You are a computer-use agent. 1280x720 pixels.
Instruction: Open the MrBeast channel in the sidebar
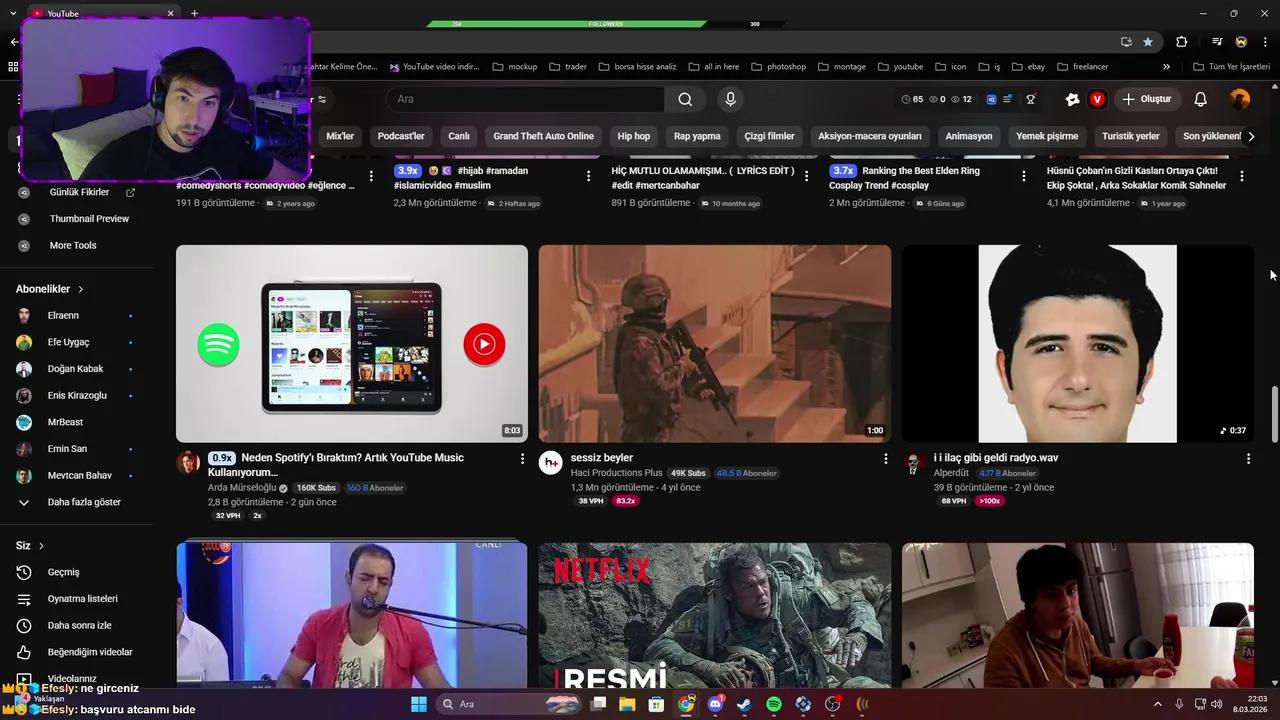(x=65, y=421)
